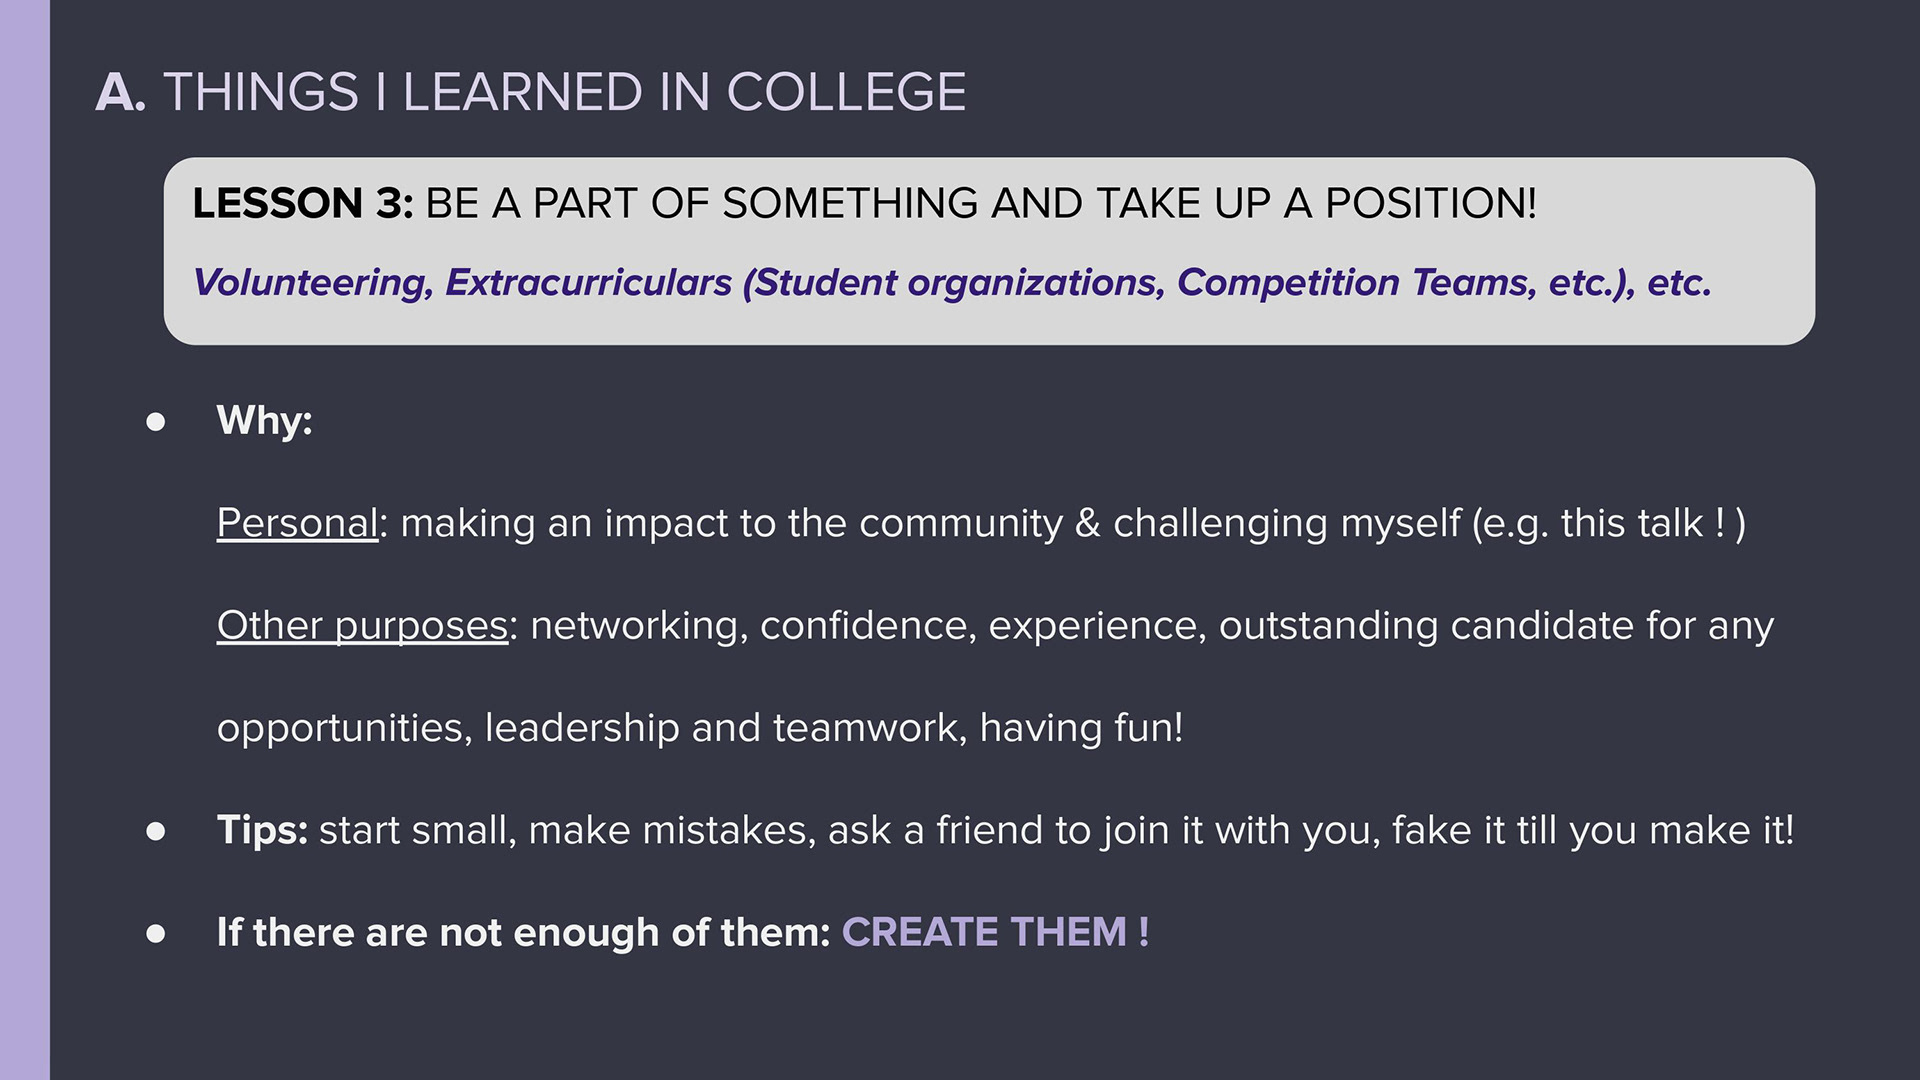Click the lavender vertical bar at slide's left edge

pyautogui.click(x=25, y=540)
